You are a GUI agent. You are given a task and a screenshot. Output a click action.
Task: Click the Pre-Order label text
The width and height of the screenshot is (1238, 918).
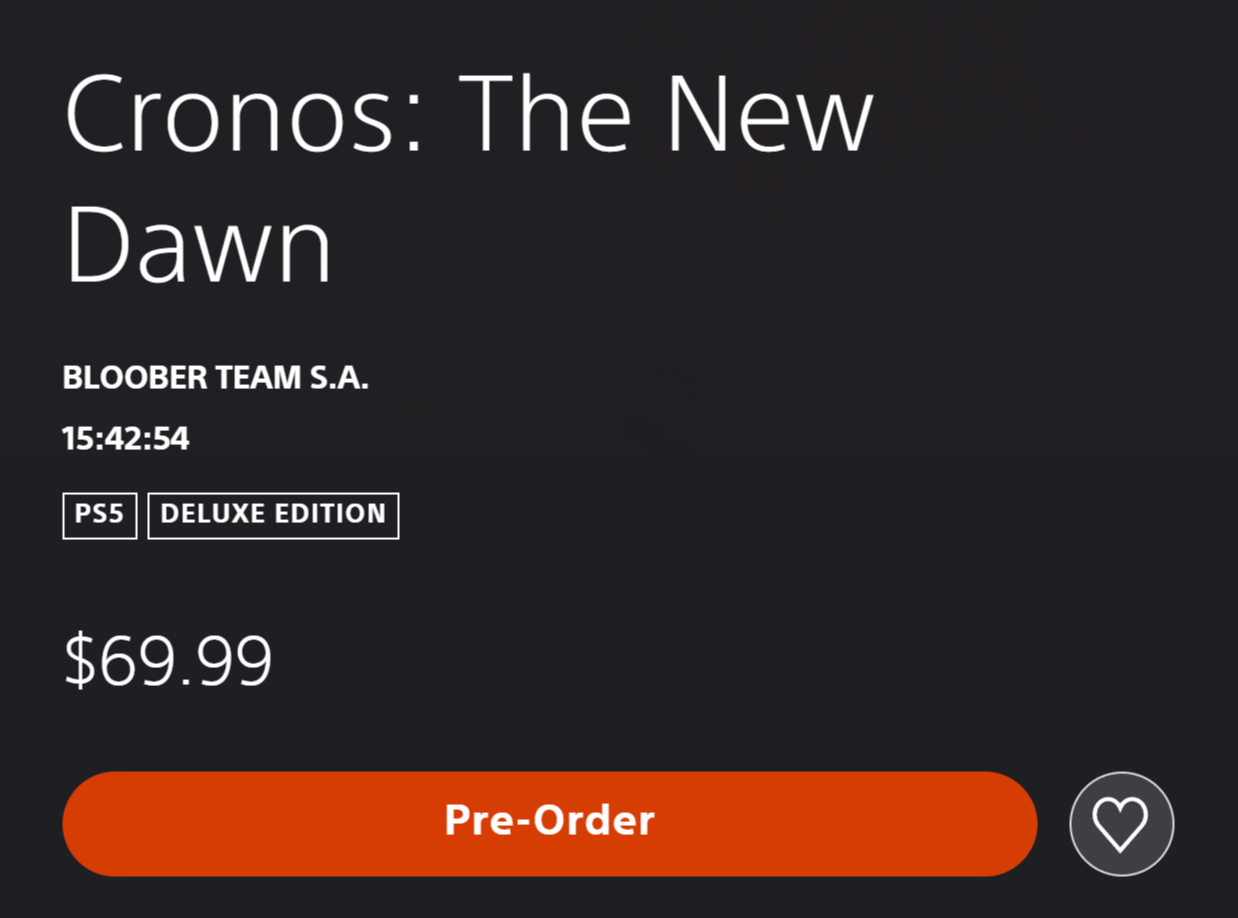click(550, 821)
